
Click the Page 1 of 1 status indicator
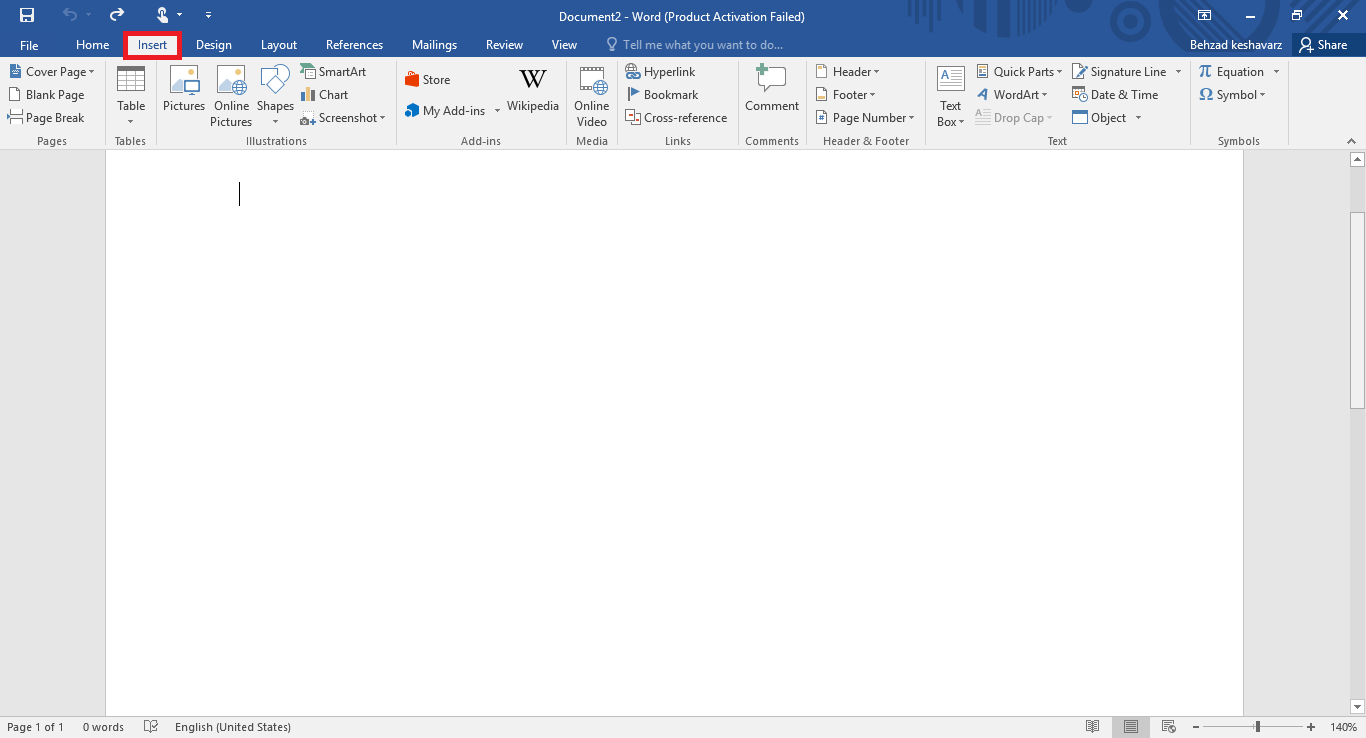36,727
